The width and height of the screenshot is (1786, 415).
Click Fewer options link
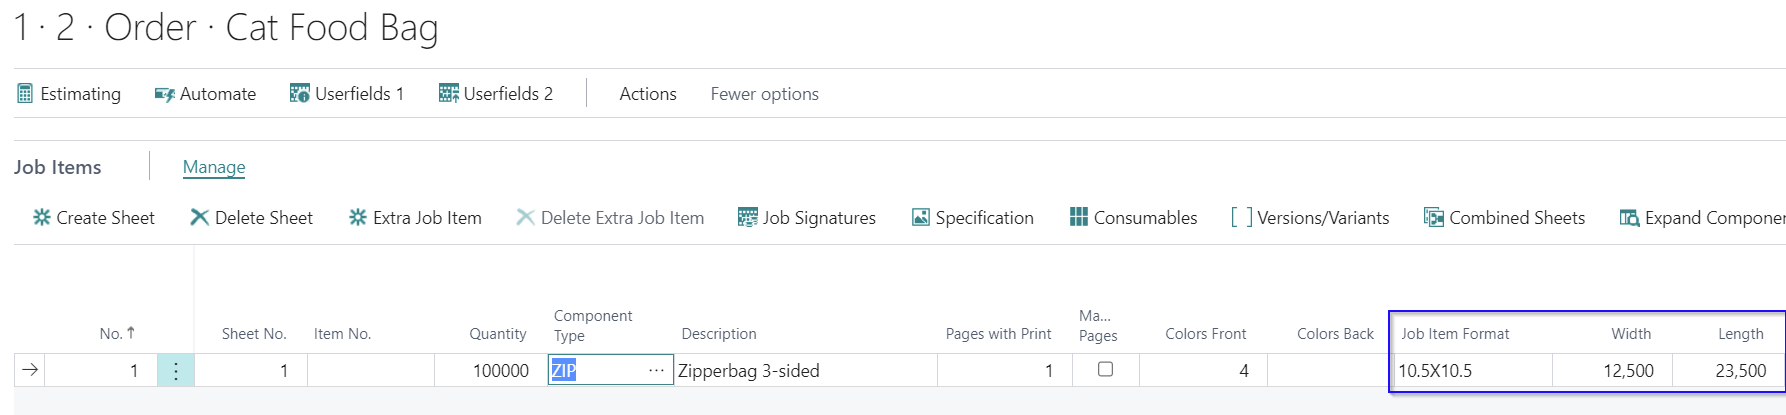764,94
